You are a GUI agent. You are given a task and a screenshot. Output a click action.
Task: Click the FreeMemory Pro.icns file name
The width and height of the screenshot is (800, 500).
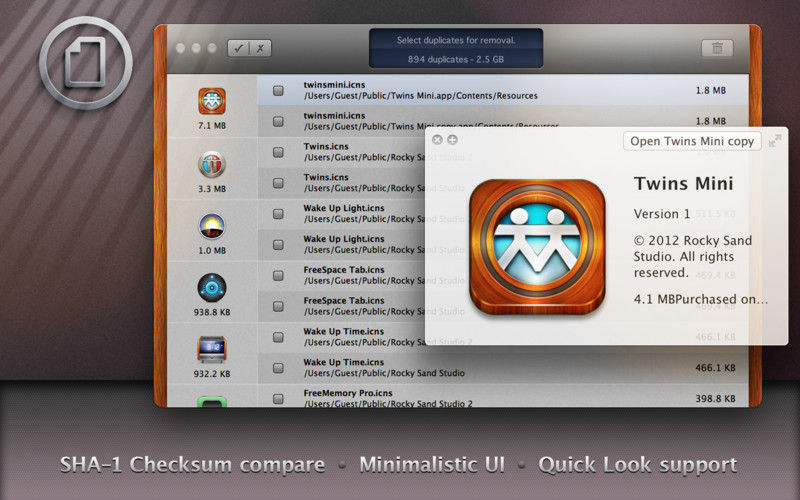point(348,393)
